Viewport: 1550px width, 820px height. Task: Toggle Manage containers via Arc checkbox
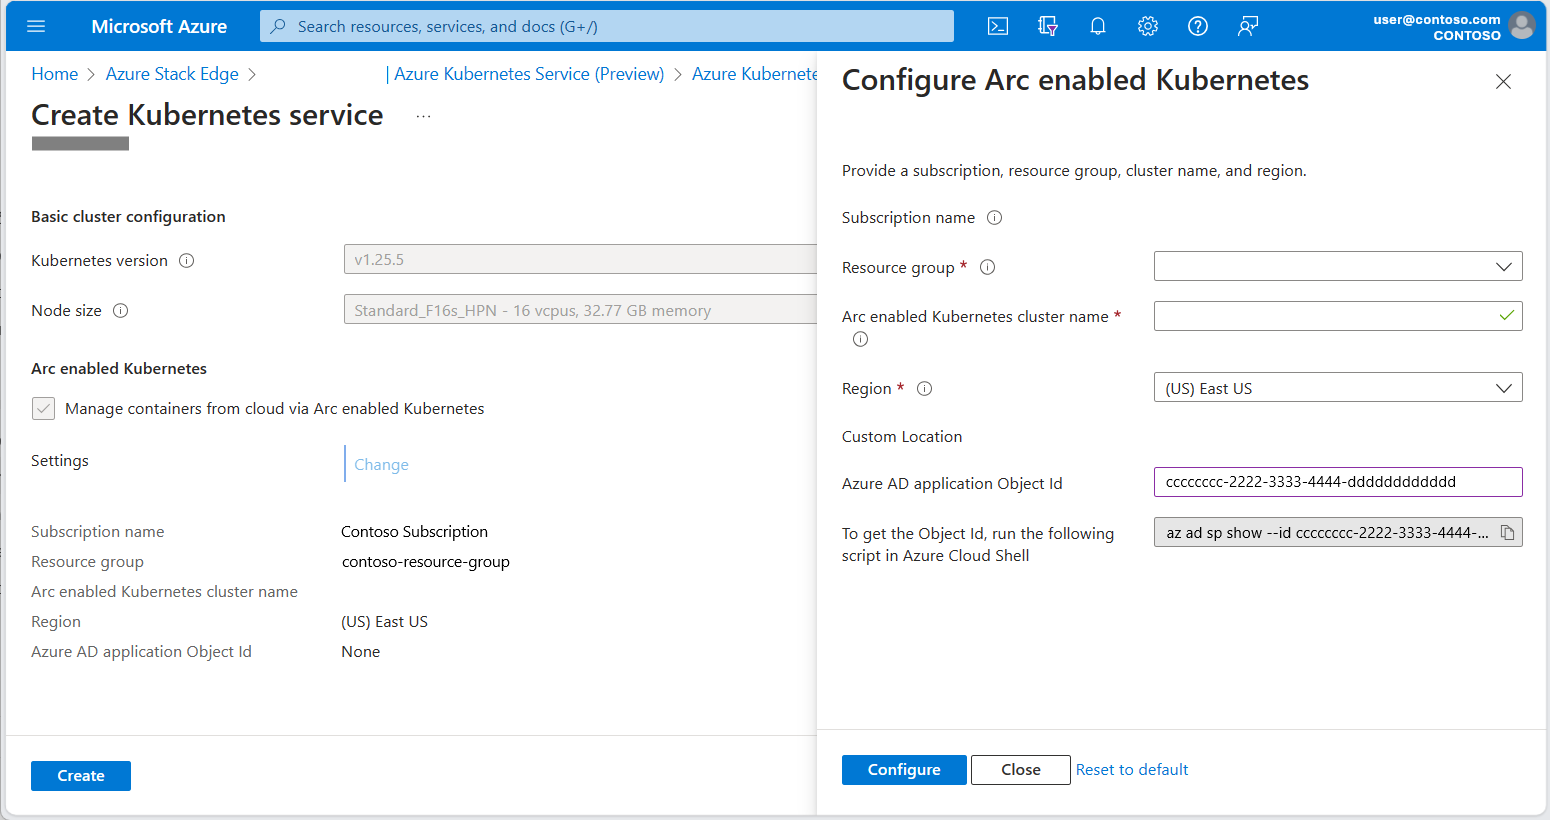coord(44,408)
